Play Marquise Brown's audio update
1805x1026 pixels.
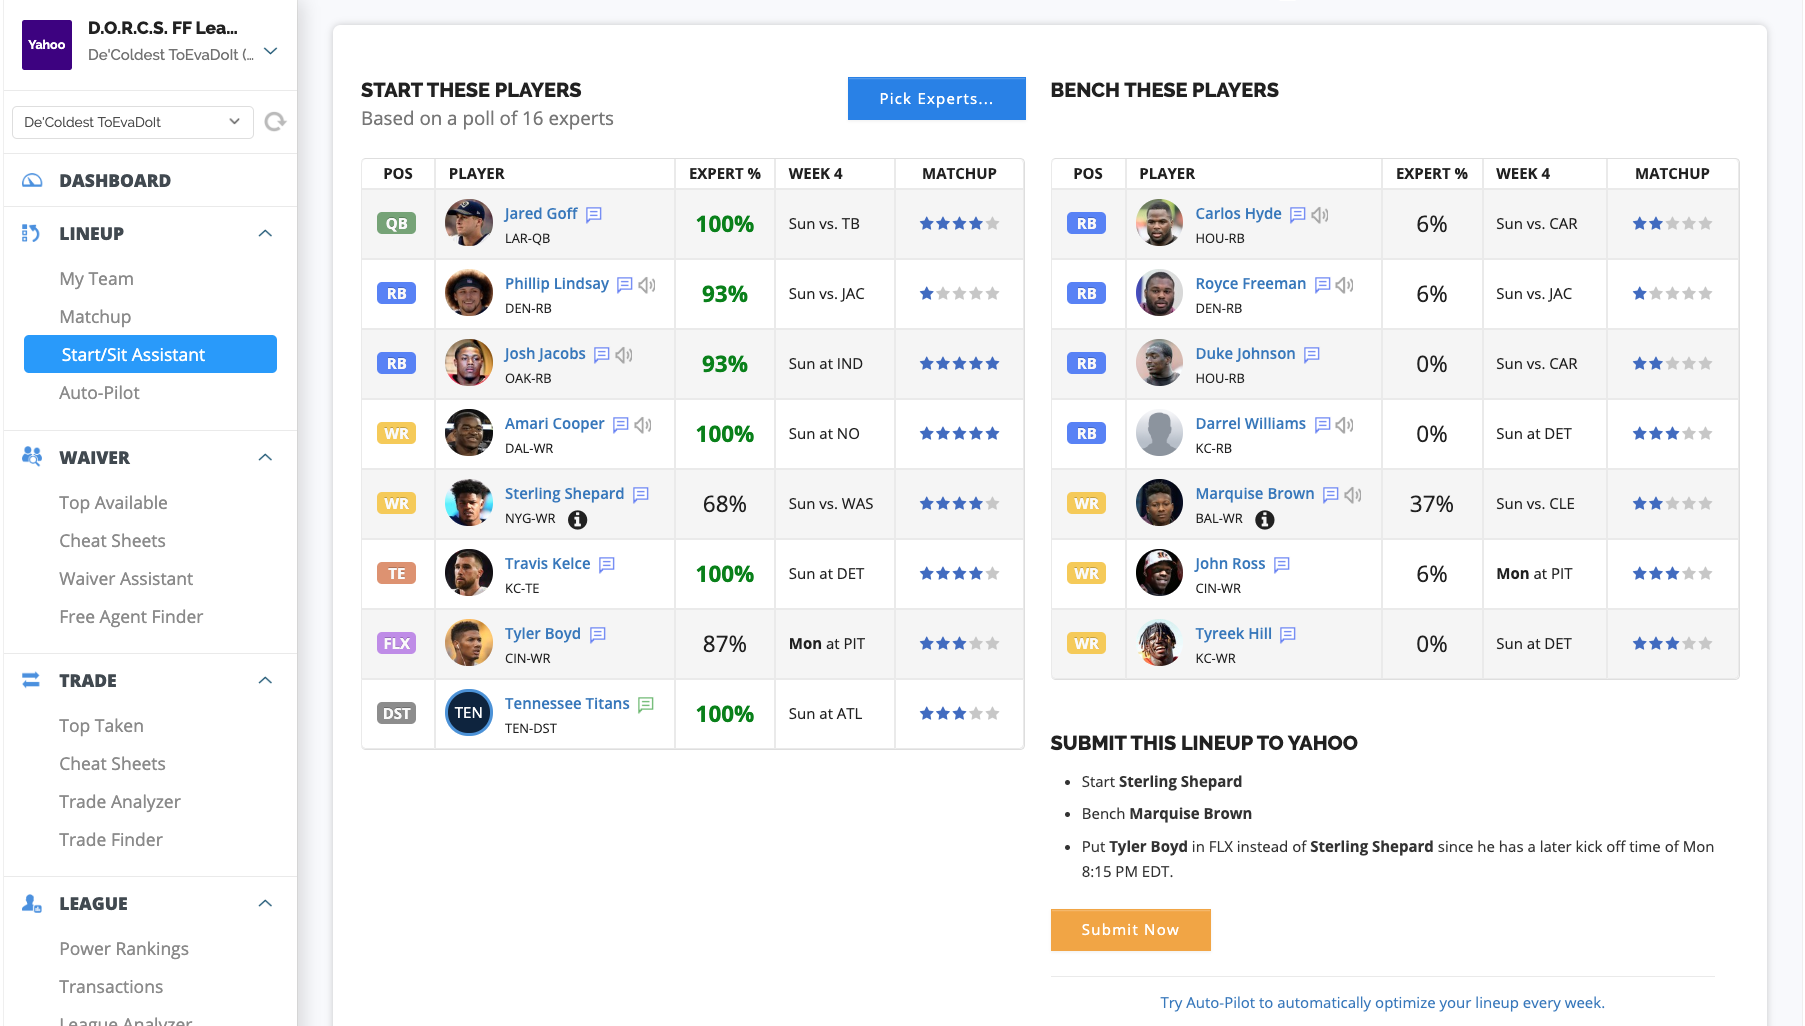point(1353,494)
